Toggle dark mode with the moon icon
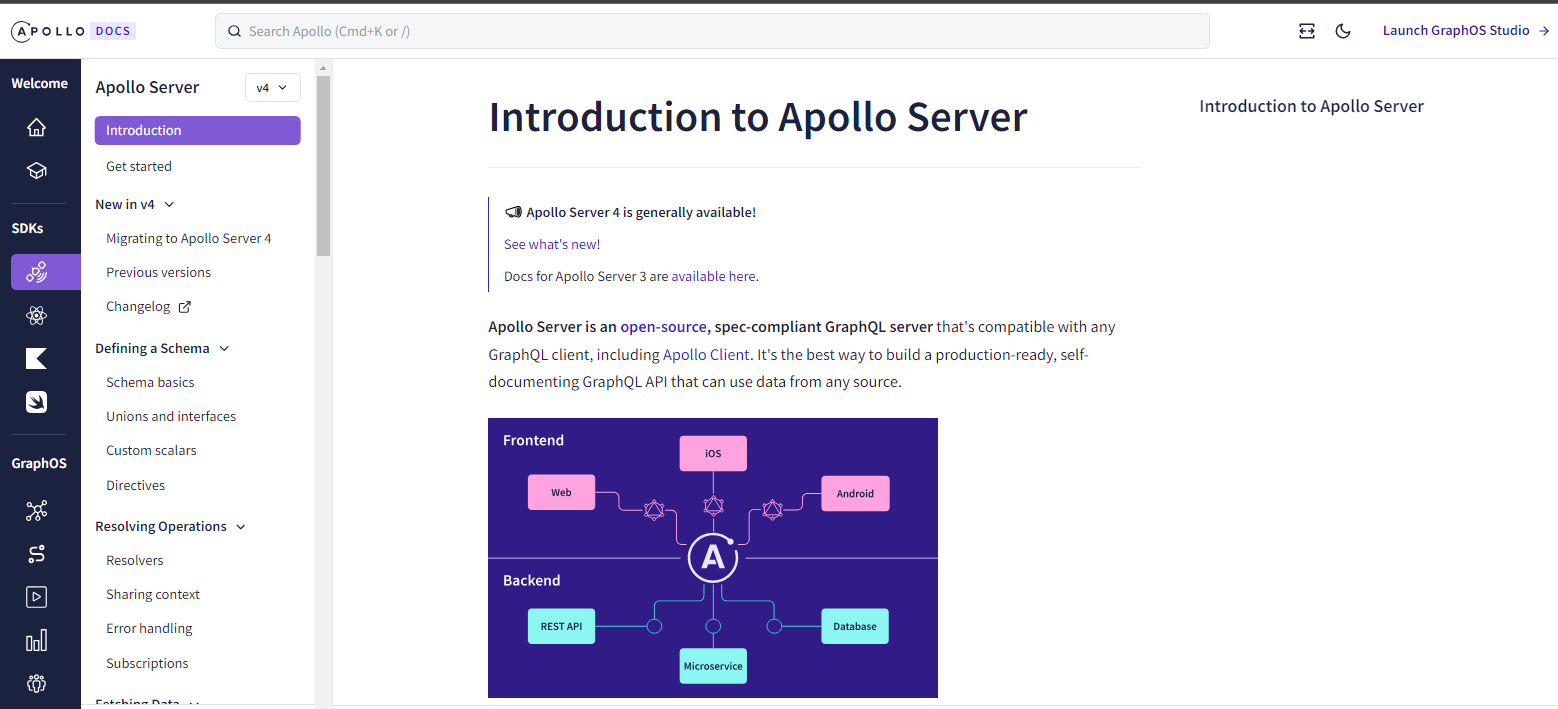The width and height of the screenshot is (1558, 709). pyautogui.click(x=1343, y=31)
